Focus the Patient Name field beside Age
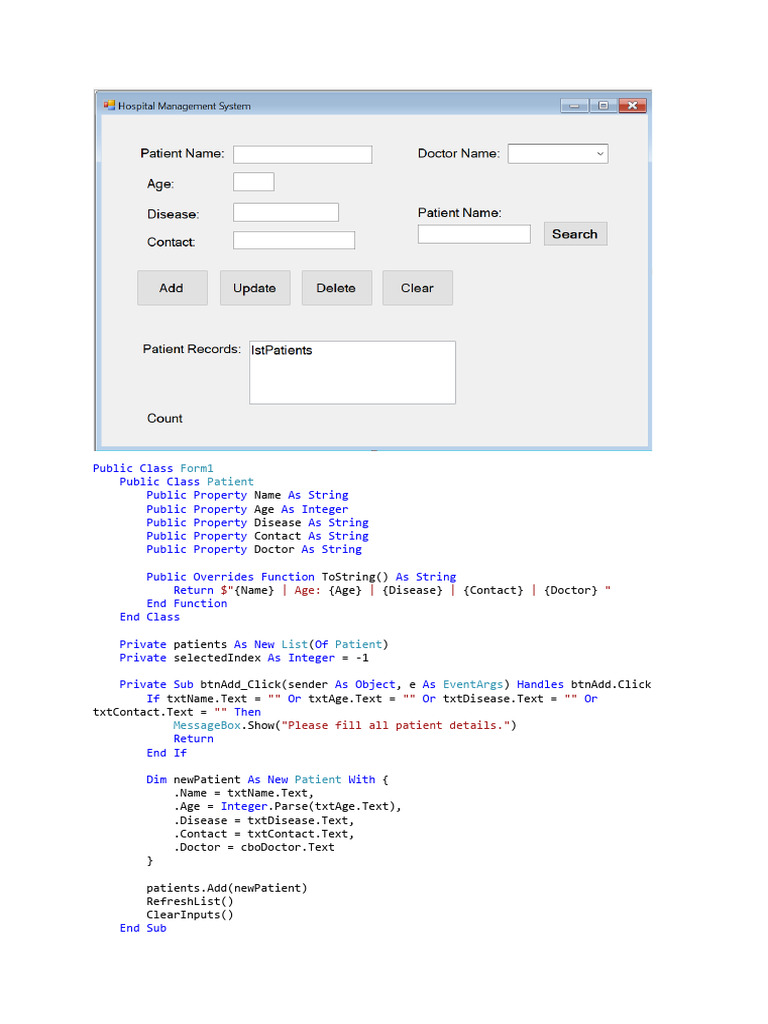This screenshot has height=1024, width=768. pyautogui.click(x=302, y=154)
